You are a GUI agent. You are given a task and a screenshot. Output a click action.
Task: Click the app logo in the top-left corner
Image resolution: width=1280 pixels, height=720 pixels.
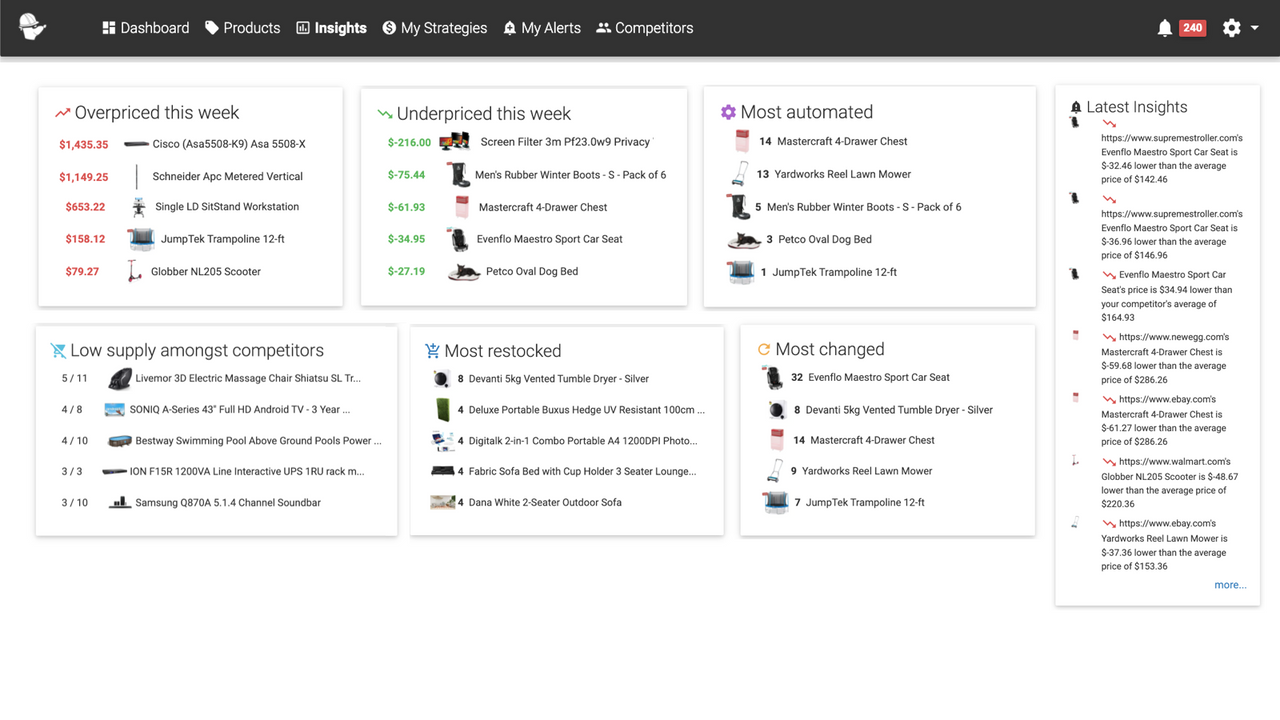pos(30,27)
